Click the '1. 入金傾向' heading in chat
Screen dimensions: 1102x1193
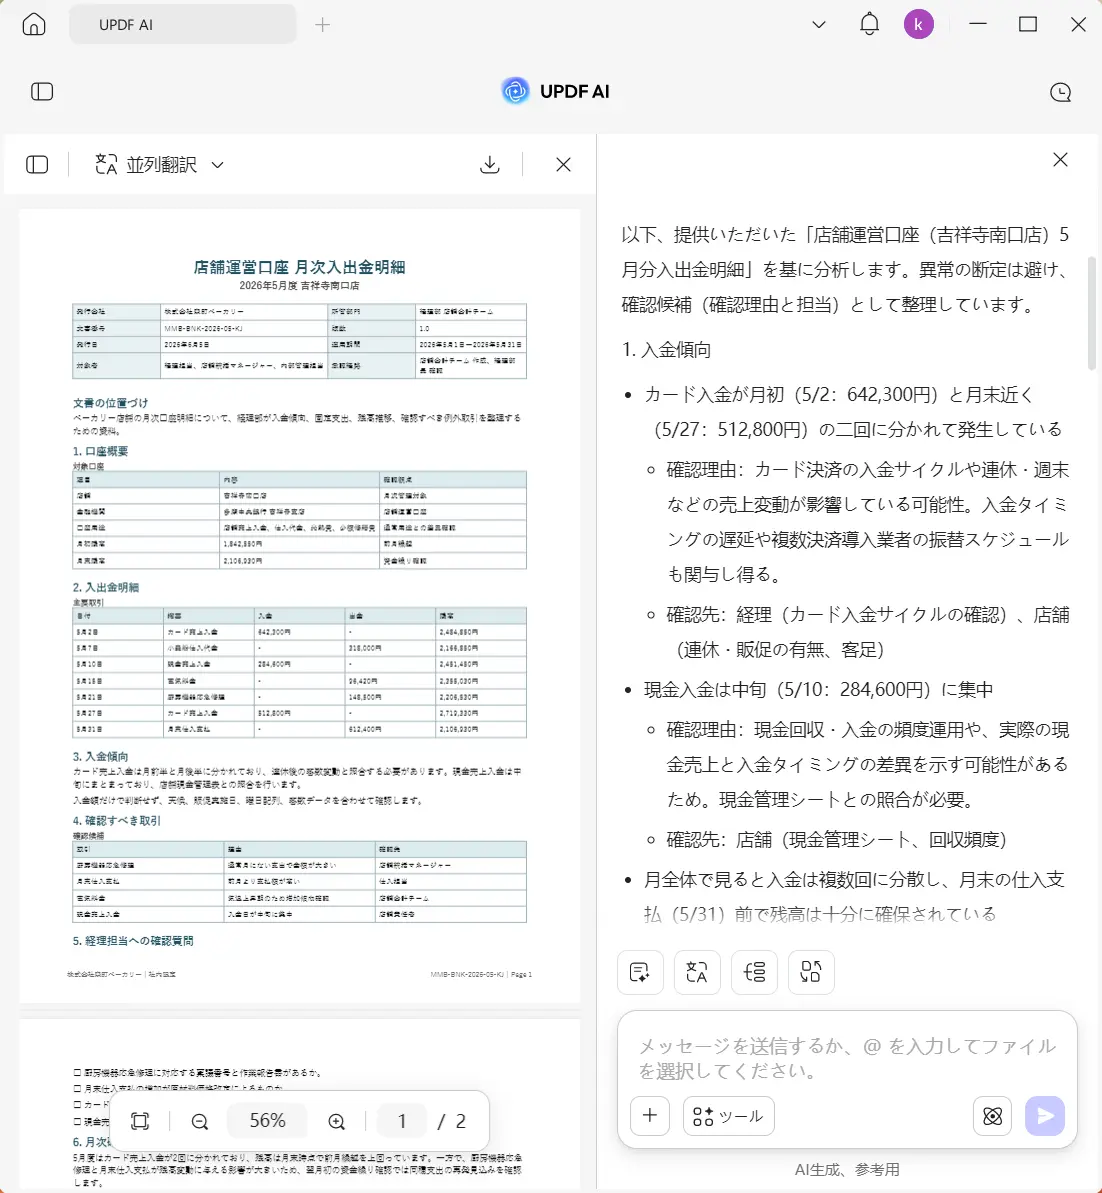pos(667,349)
